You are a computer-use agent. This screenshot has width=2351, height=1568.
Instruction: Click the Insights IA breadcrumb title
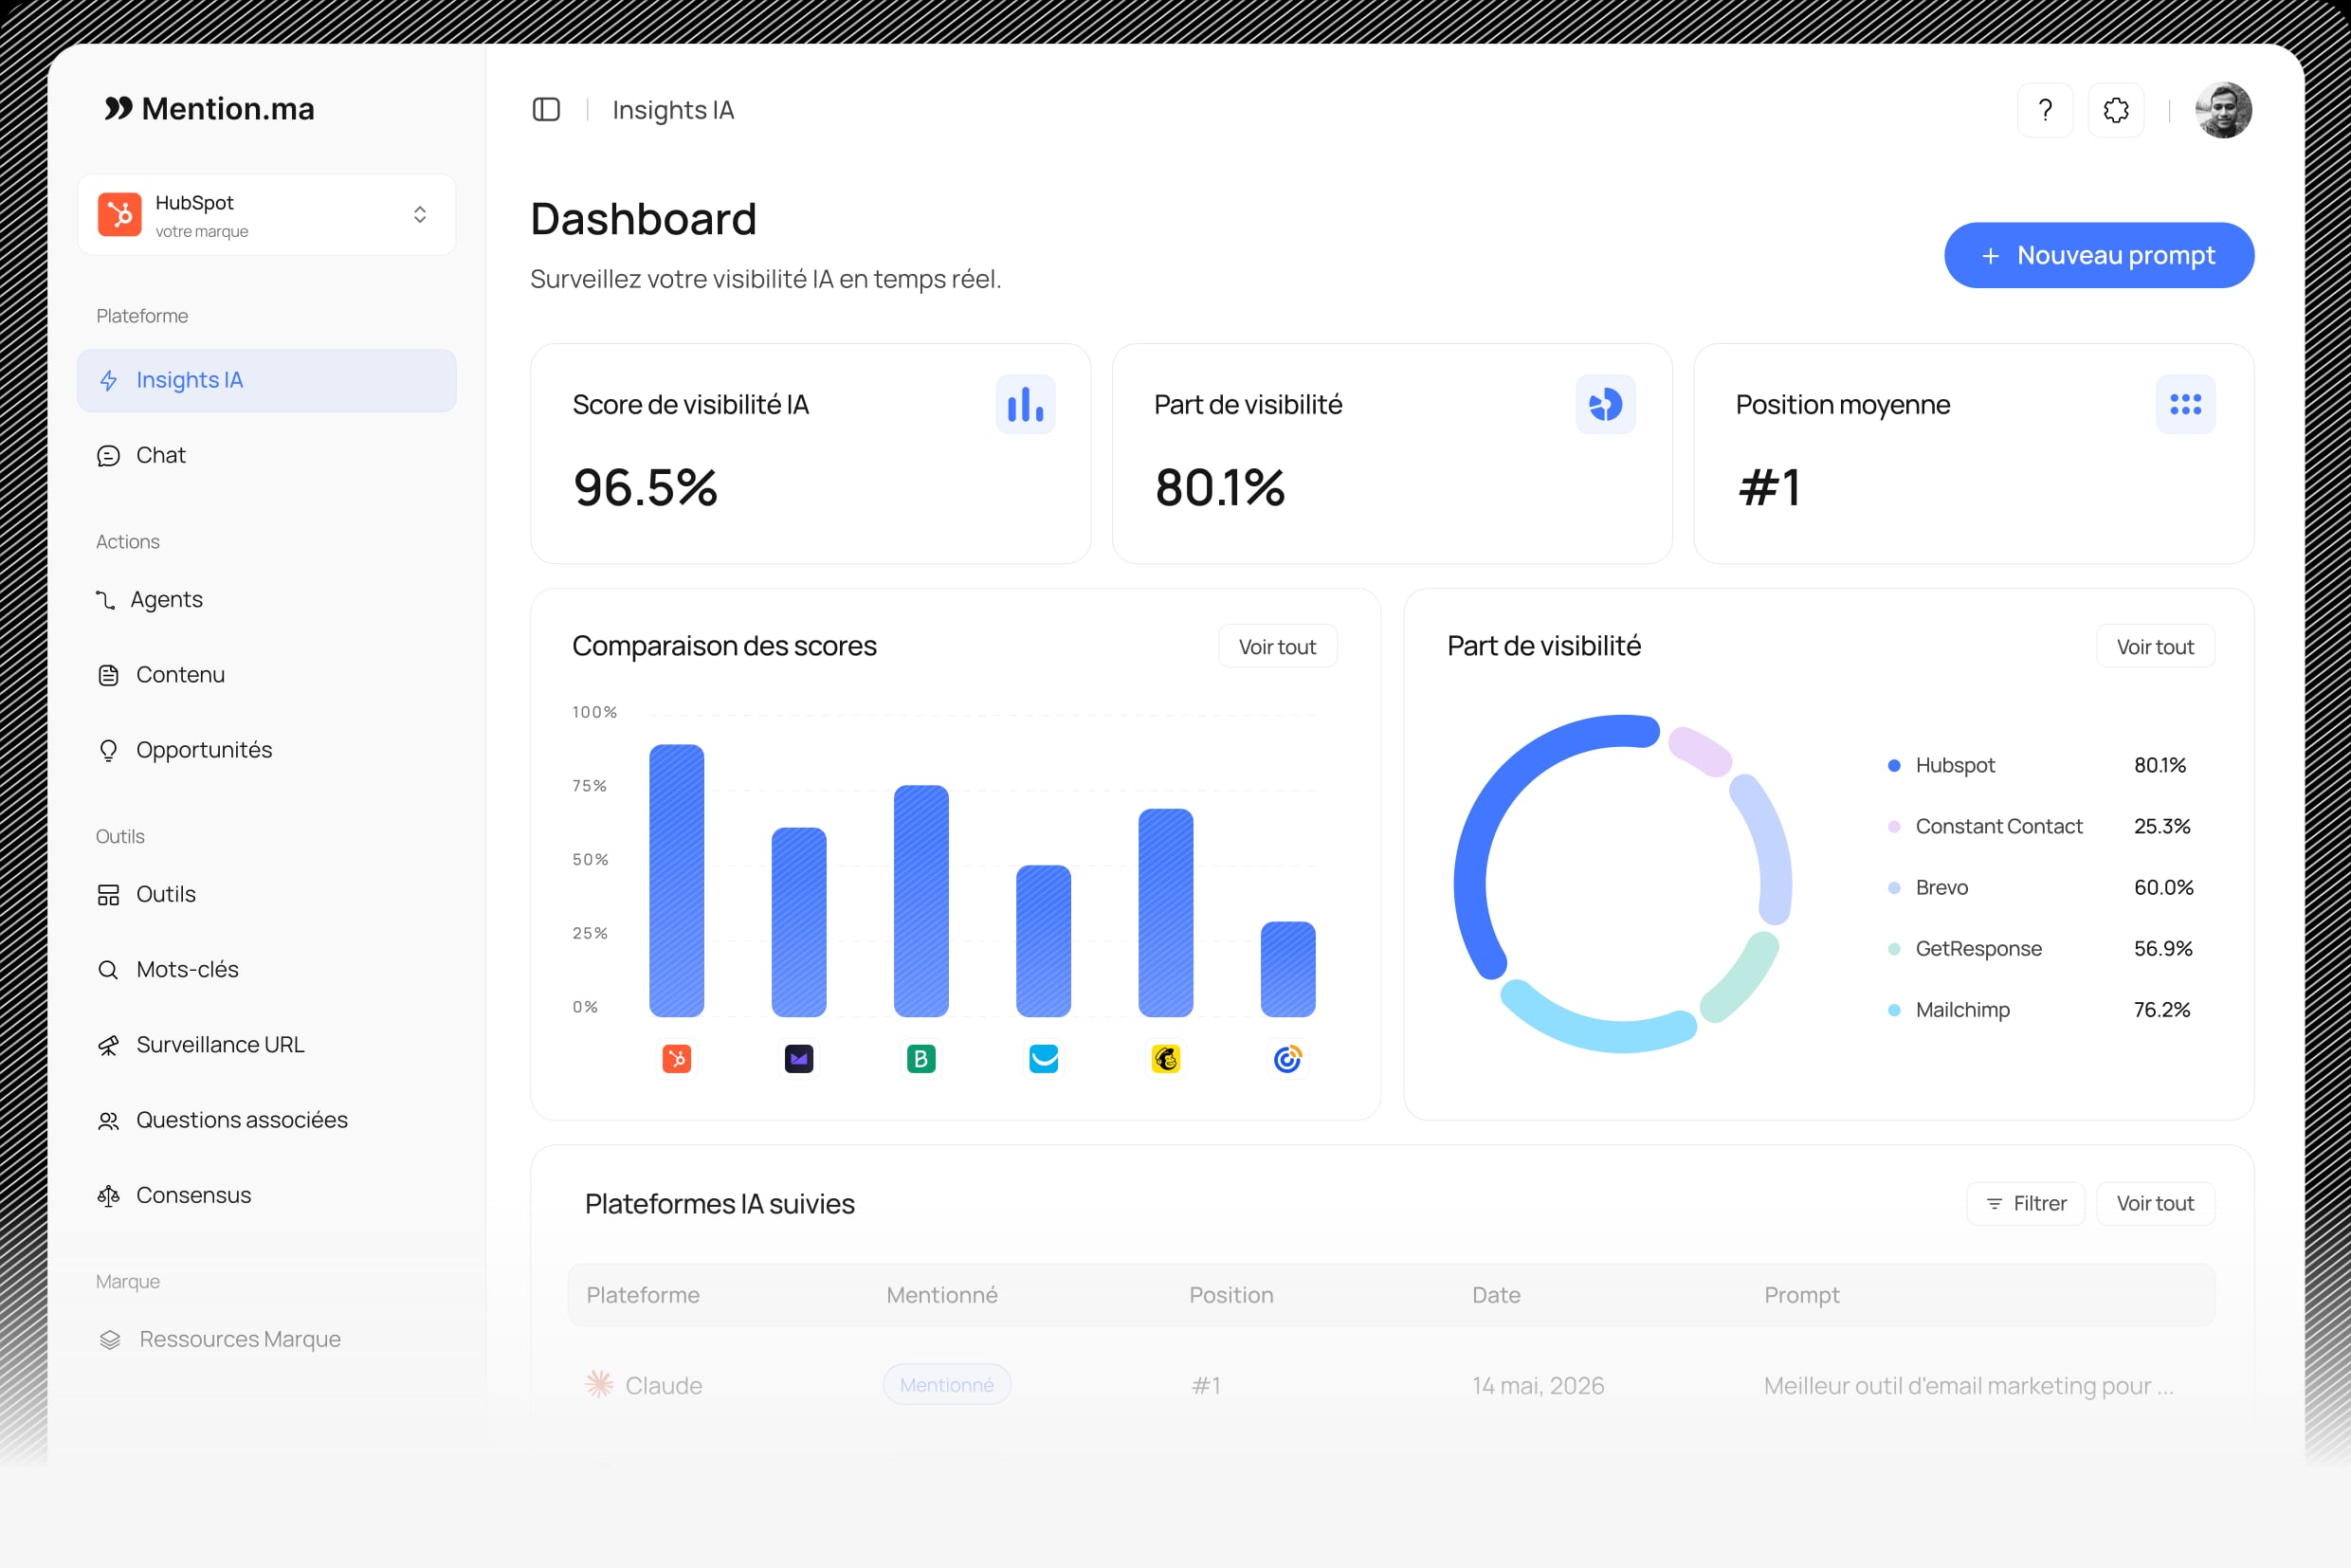[x=673, y=110]
